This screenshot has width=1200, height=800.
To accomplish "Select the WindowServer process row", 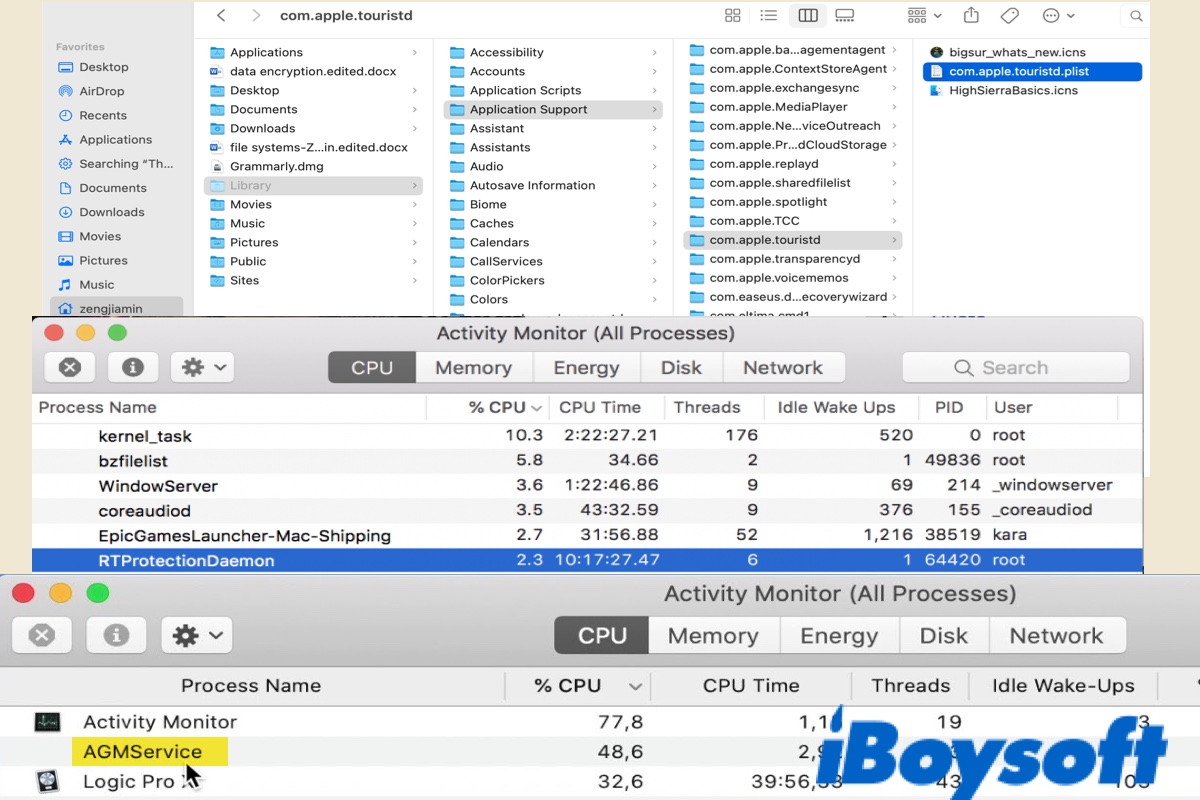I will tap(588, 485).
